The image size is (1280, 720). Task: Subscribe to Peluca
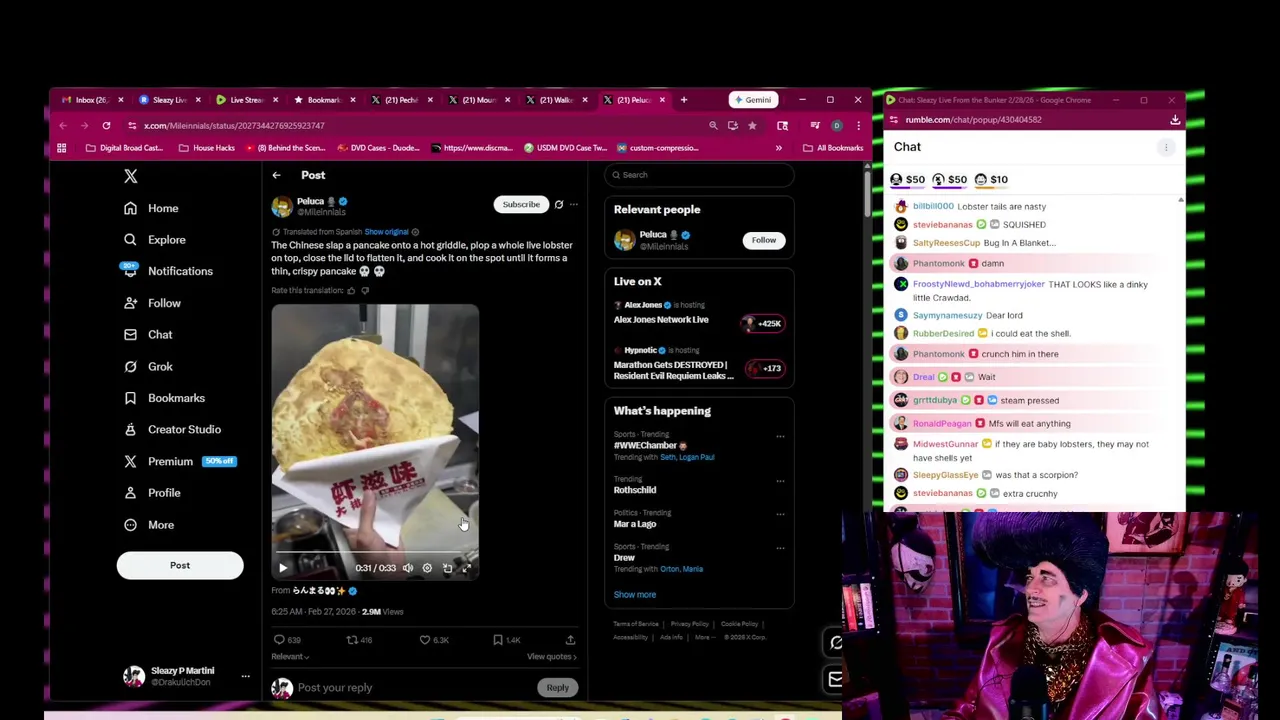(x=521, y=205)
